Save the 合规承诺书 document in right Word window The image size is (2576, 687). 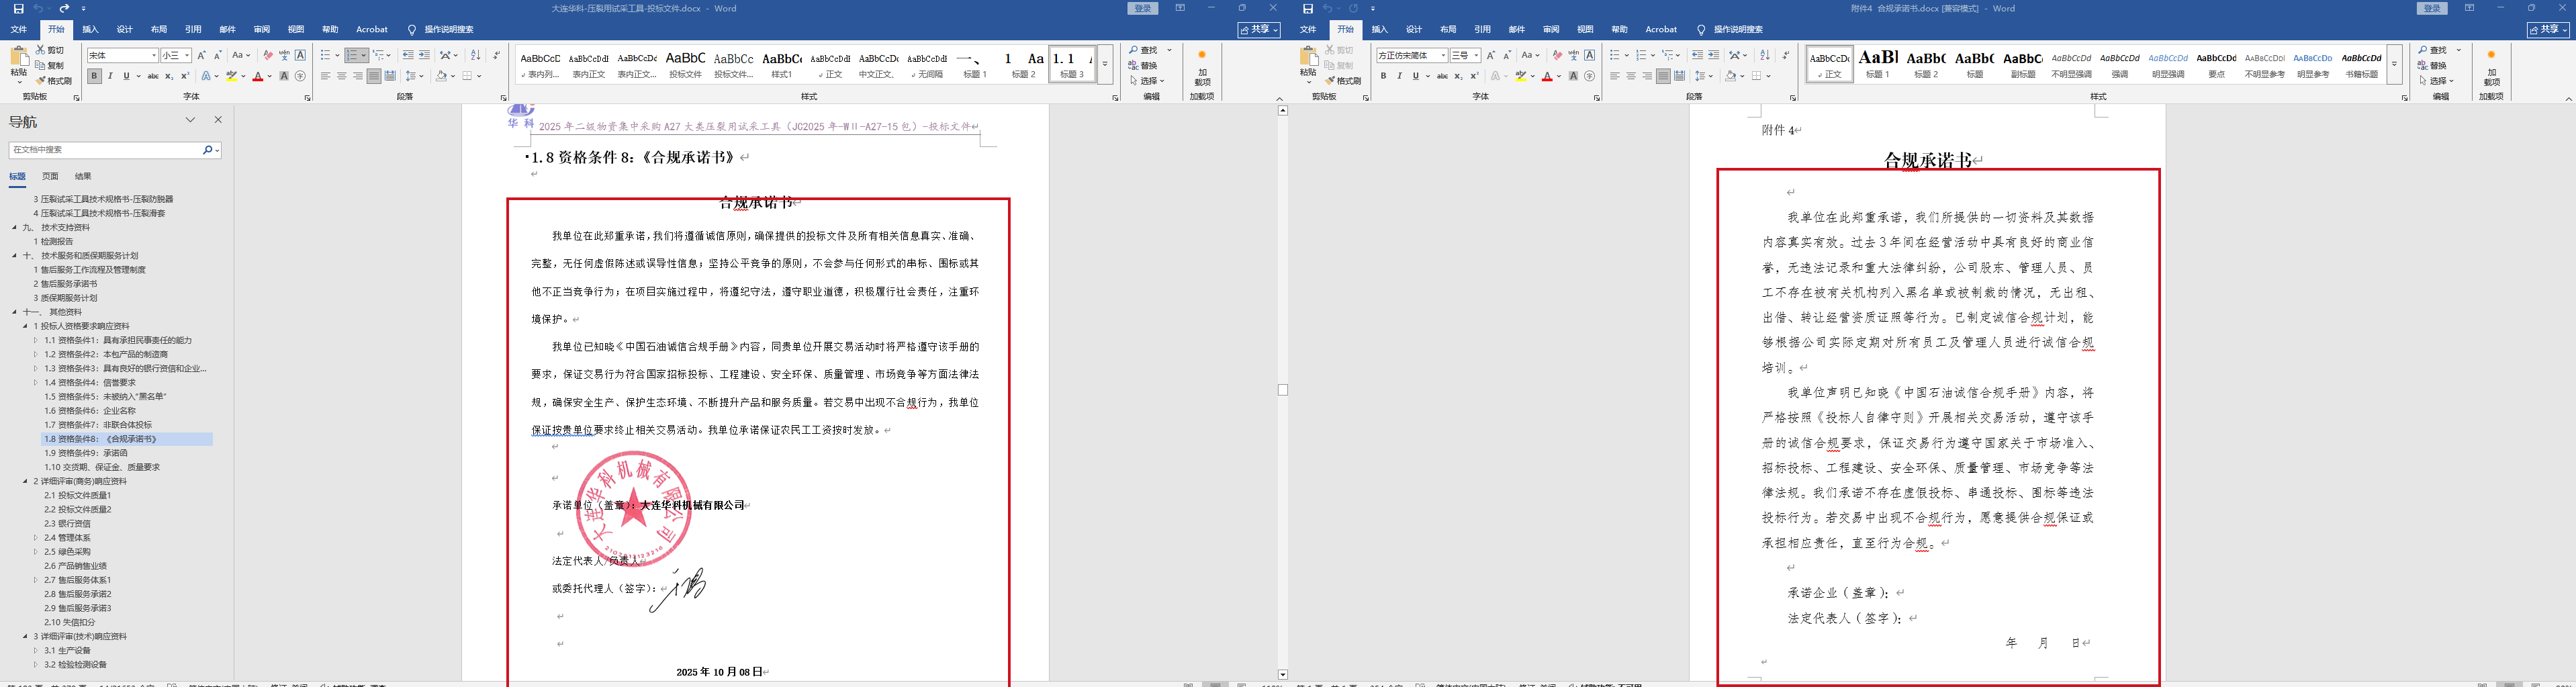(x=1307, y=9)
